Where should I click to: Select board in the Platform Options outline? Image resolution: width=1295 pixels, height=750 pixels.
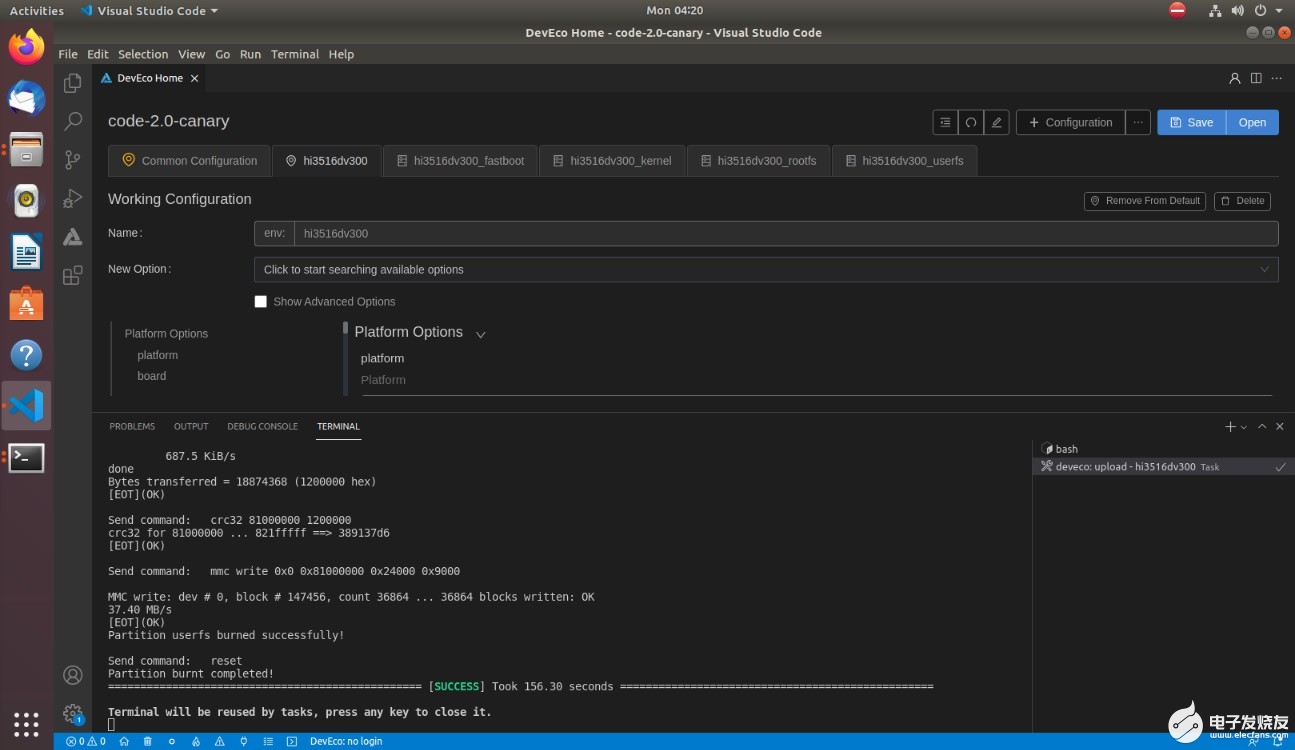pos(152,376)
